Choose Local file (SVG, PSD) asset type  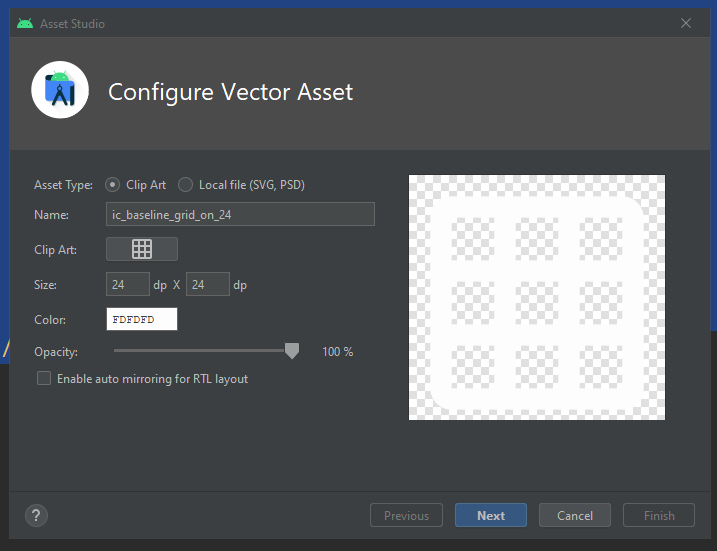186,185
